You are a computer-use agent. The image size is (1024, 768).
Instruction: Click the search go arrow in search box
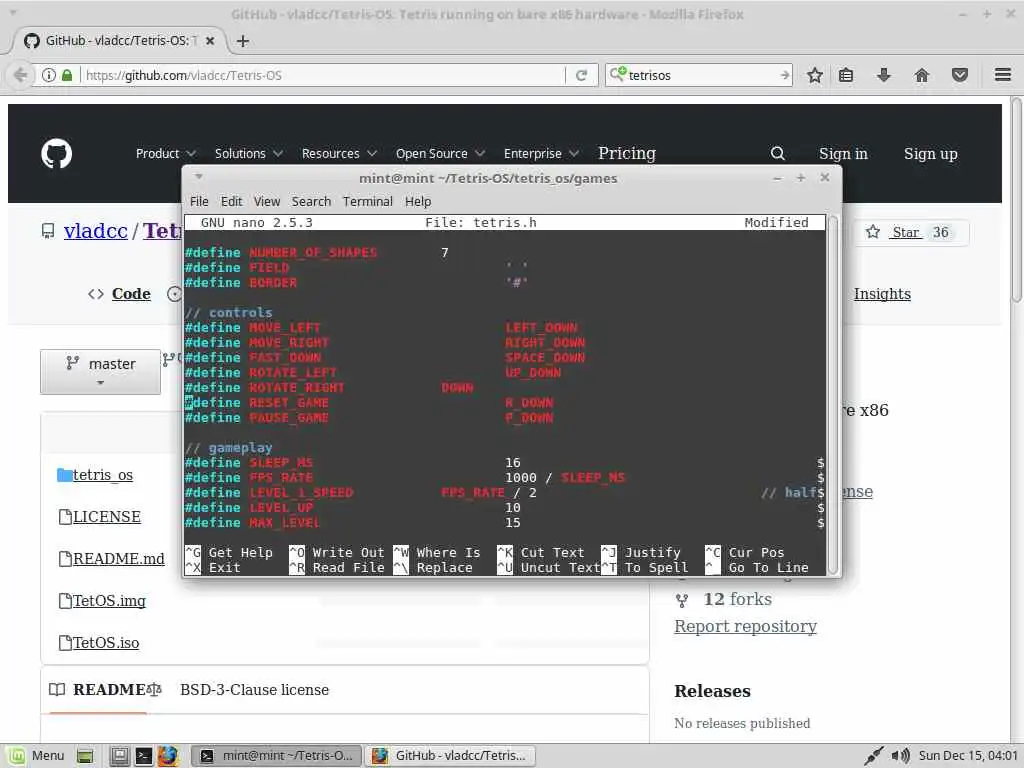[784, 75]
